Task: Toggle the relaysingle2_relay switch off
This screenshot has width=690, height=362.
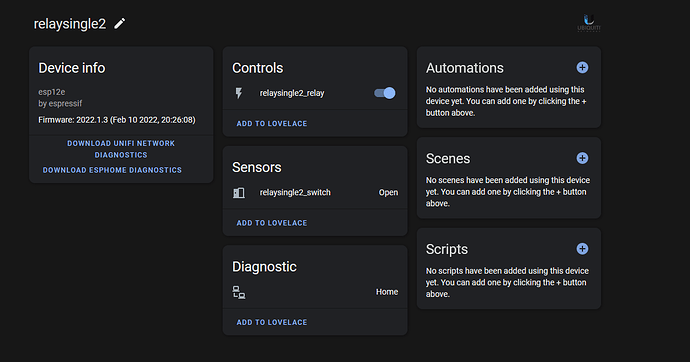Action: tap(385, 93)
